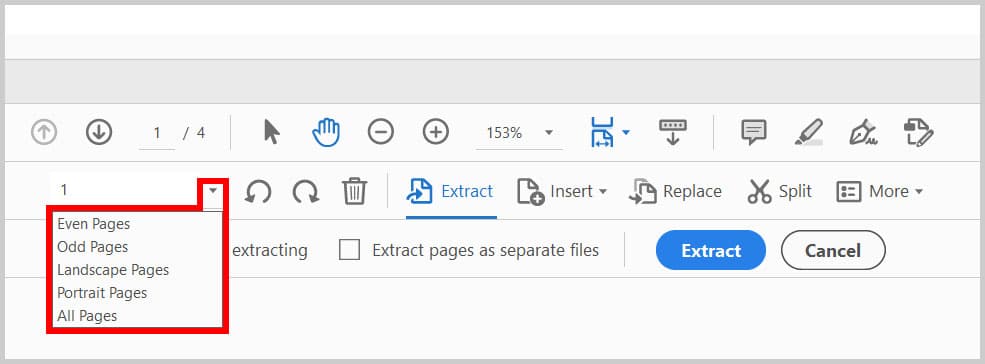985x364 pixels.
Task: Expand the page display options arrow
Action: tap(626, 133)
